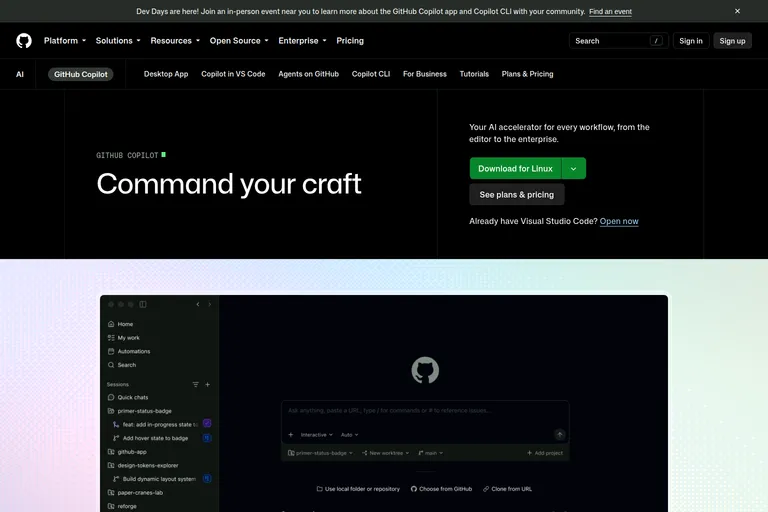Open the Agents on GitHub tab

309,74
